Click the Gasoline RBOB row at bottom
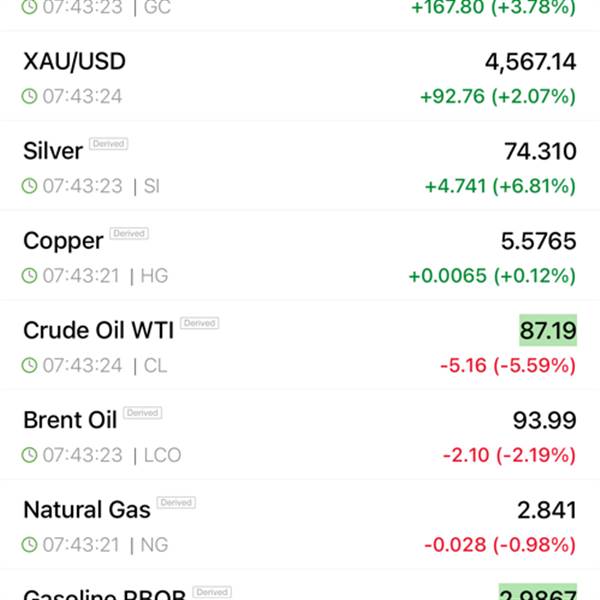 coord(100,592)
